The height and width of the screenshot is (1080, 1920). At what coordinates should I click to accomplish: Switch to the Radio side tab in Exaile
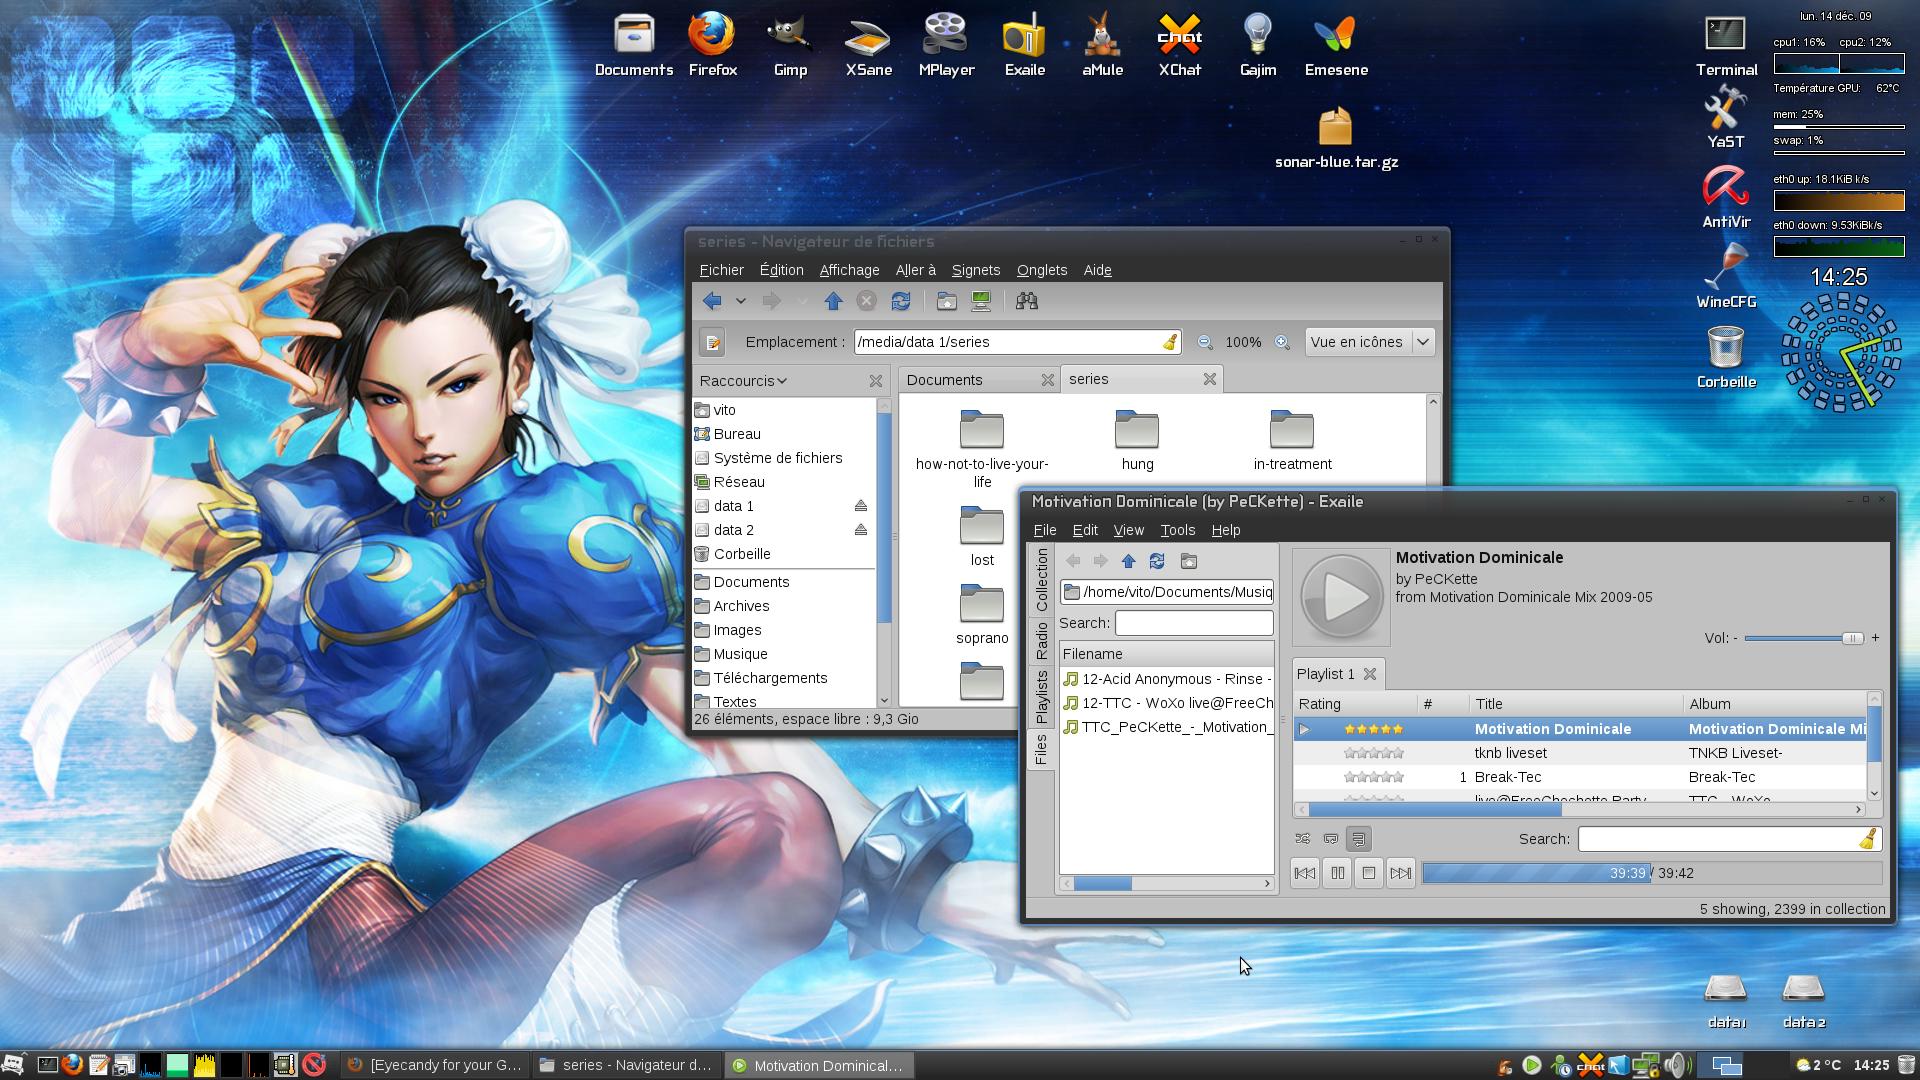(x=1041, y=641)
